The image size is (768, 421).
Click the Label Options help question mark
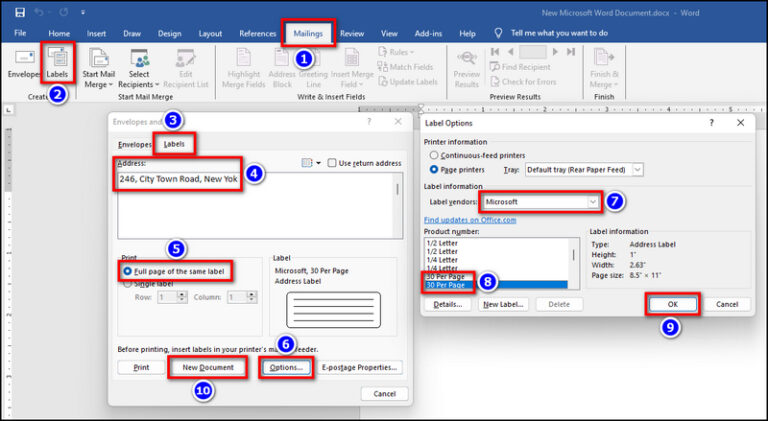[712, 123]
